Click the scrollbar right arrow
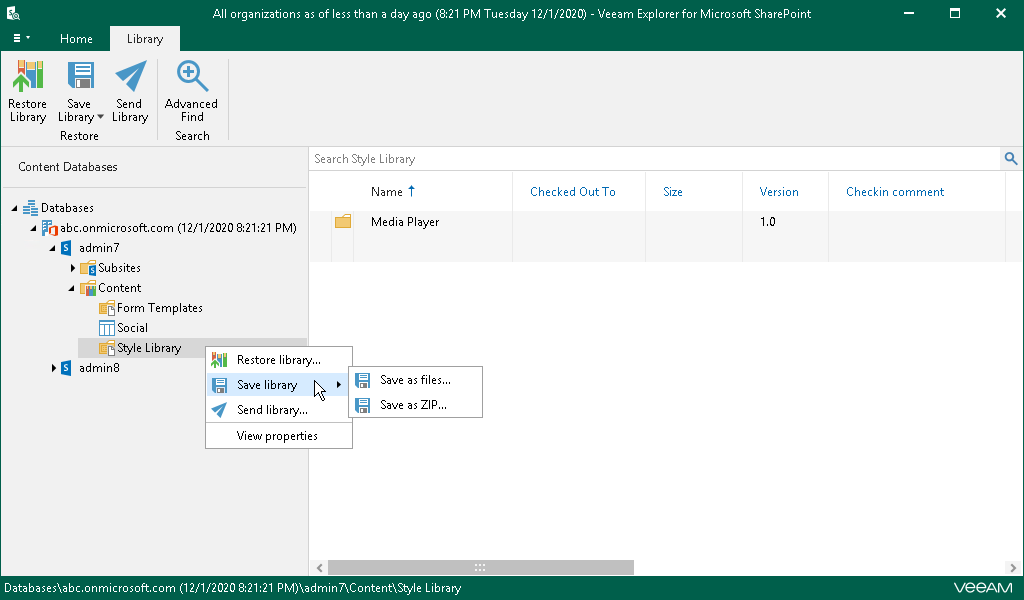This screenshot has height=600, width=1024. tap(1013, 567)
